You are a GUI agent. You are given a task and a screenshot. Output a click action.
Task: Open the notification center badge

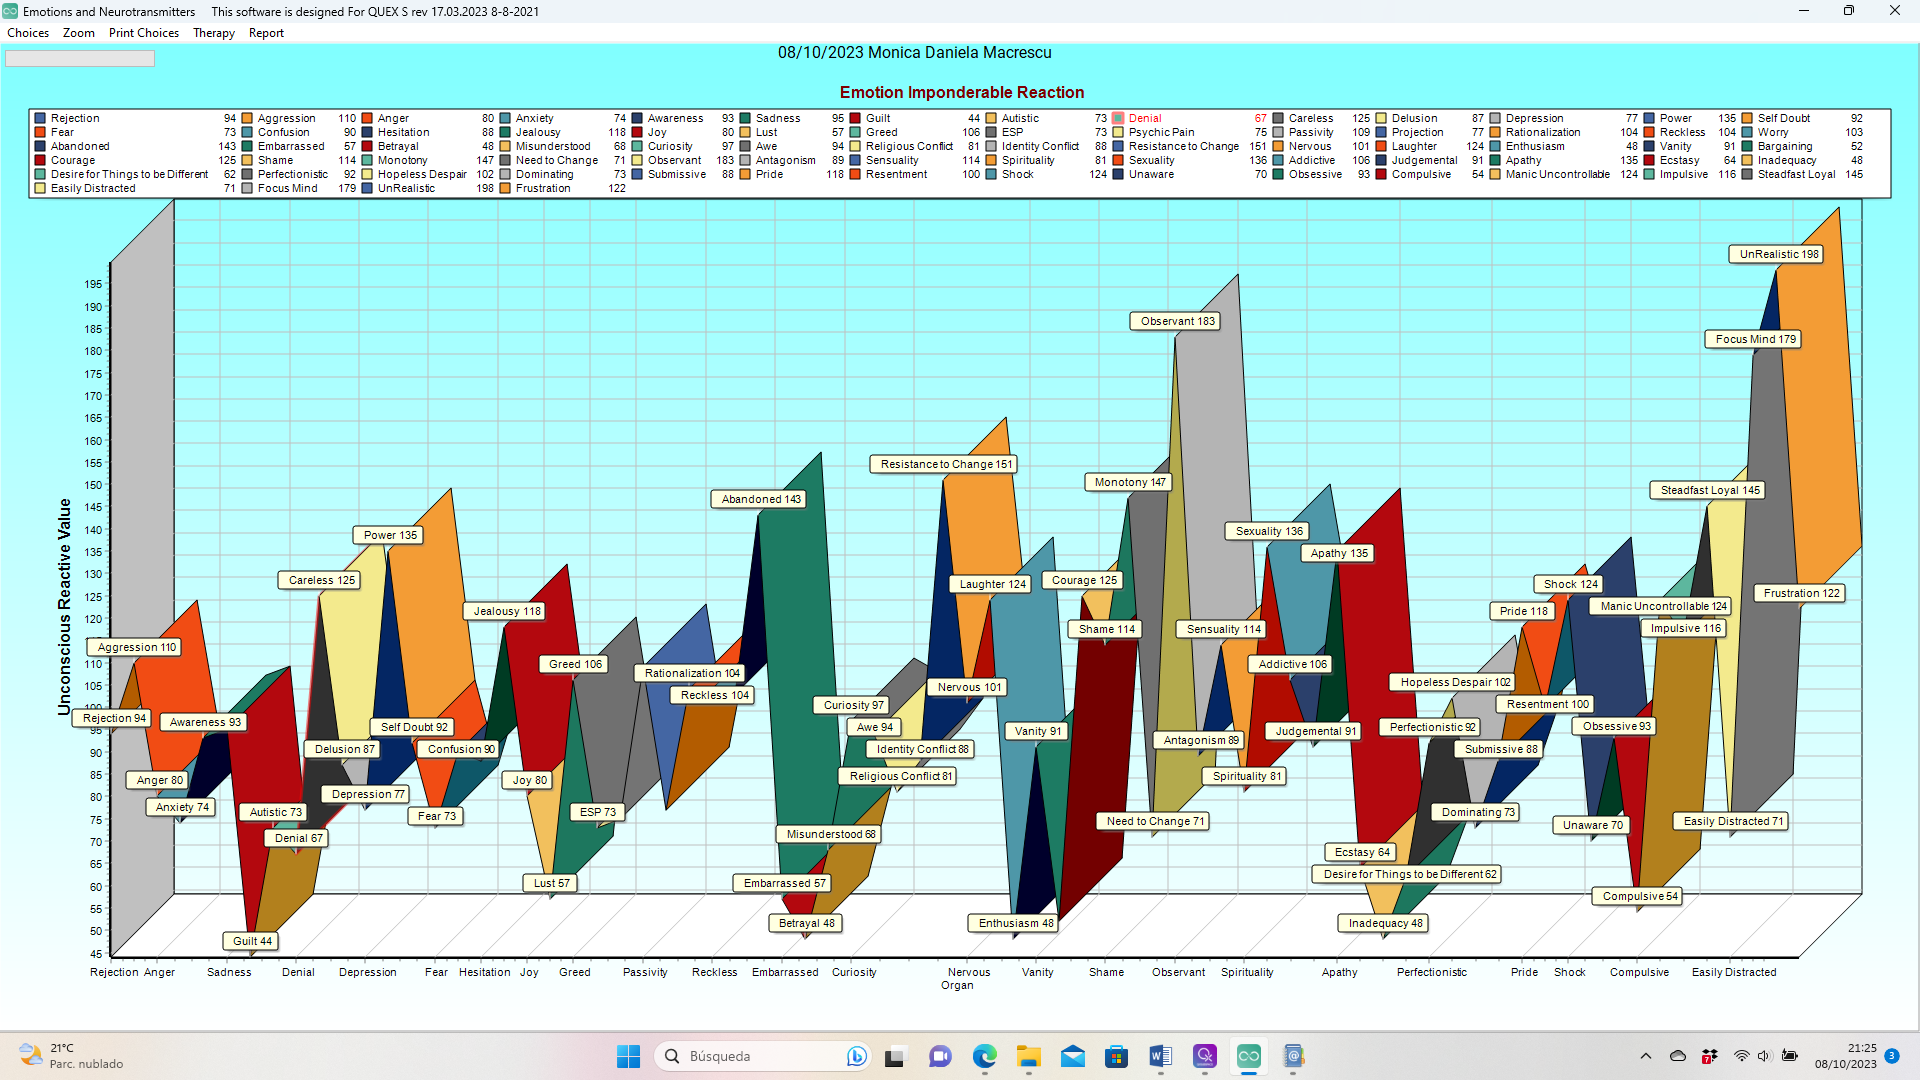(x=1892, y=1056)
